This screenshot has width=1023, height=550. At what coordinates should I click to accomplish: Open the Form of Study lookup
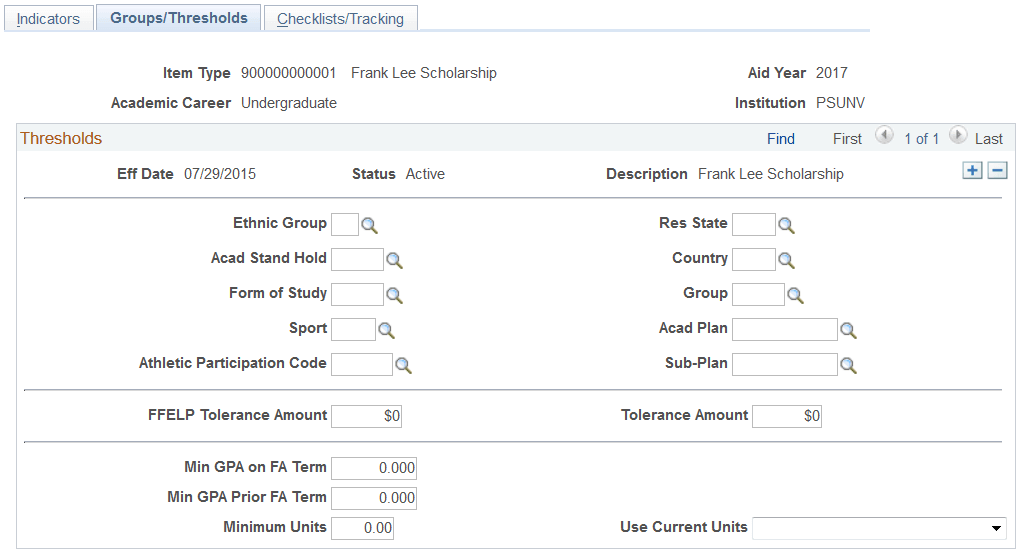click(395, 296)
